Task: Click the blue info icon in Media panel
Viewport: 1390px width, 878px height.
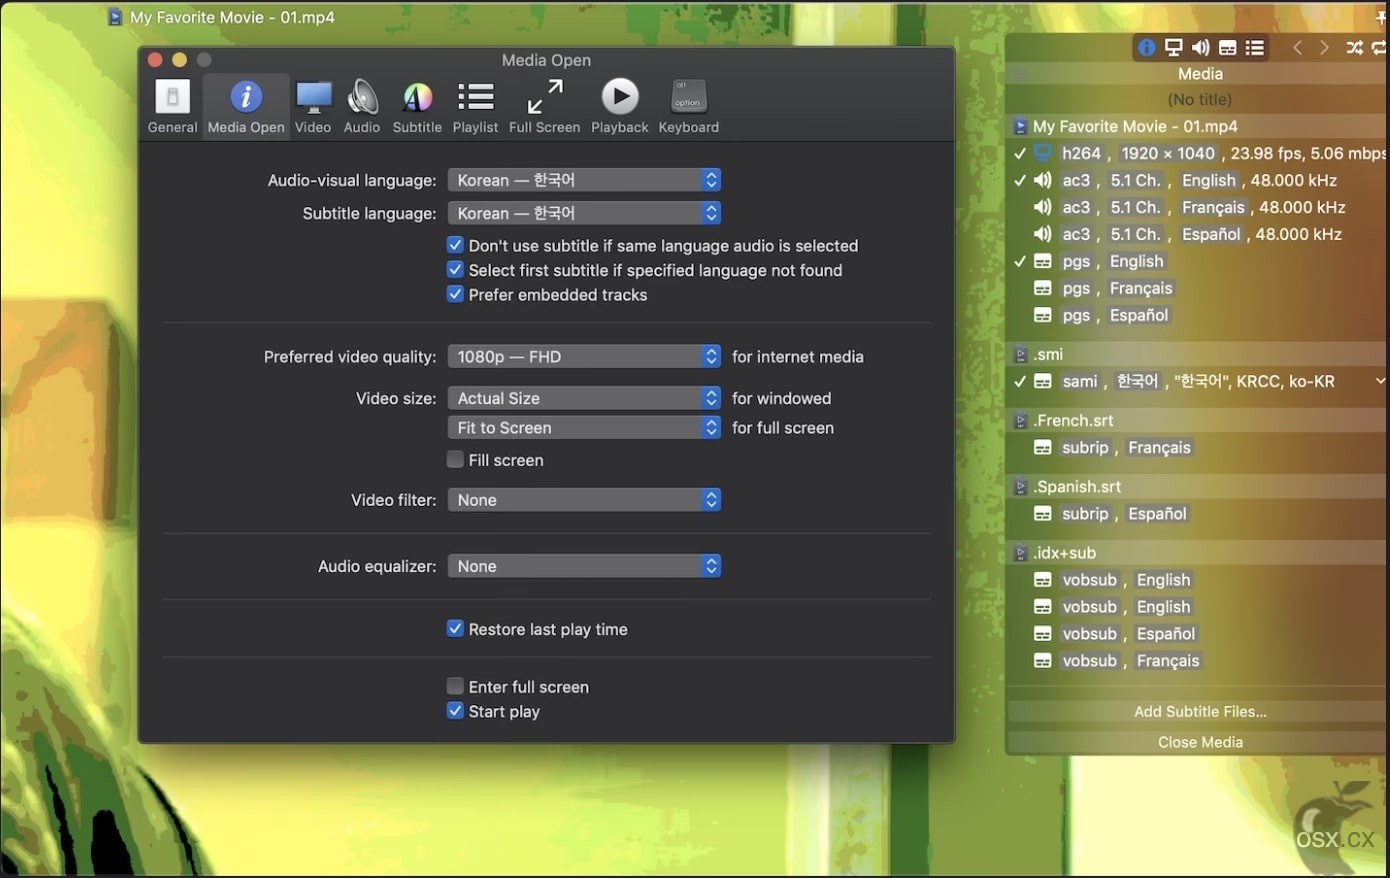Action: (1146, 47)
